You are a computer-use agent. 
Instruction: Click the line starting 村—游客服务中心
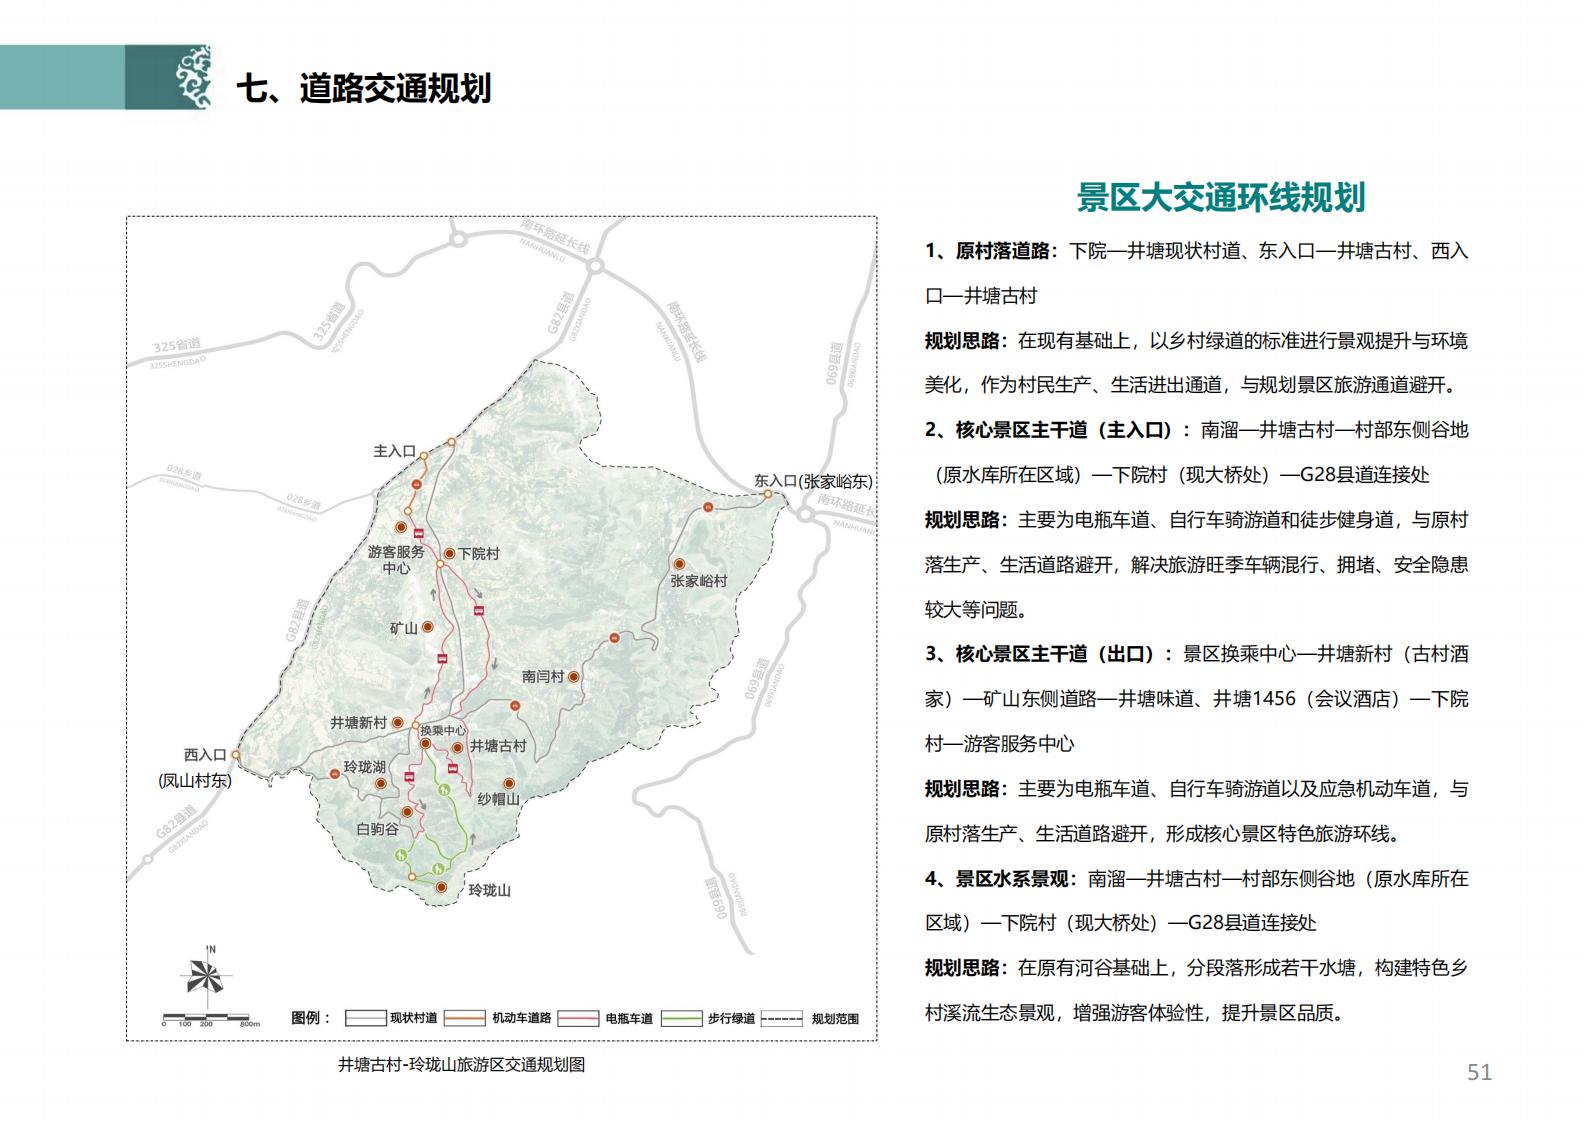(x=1000, y=744)
